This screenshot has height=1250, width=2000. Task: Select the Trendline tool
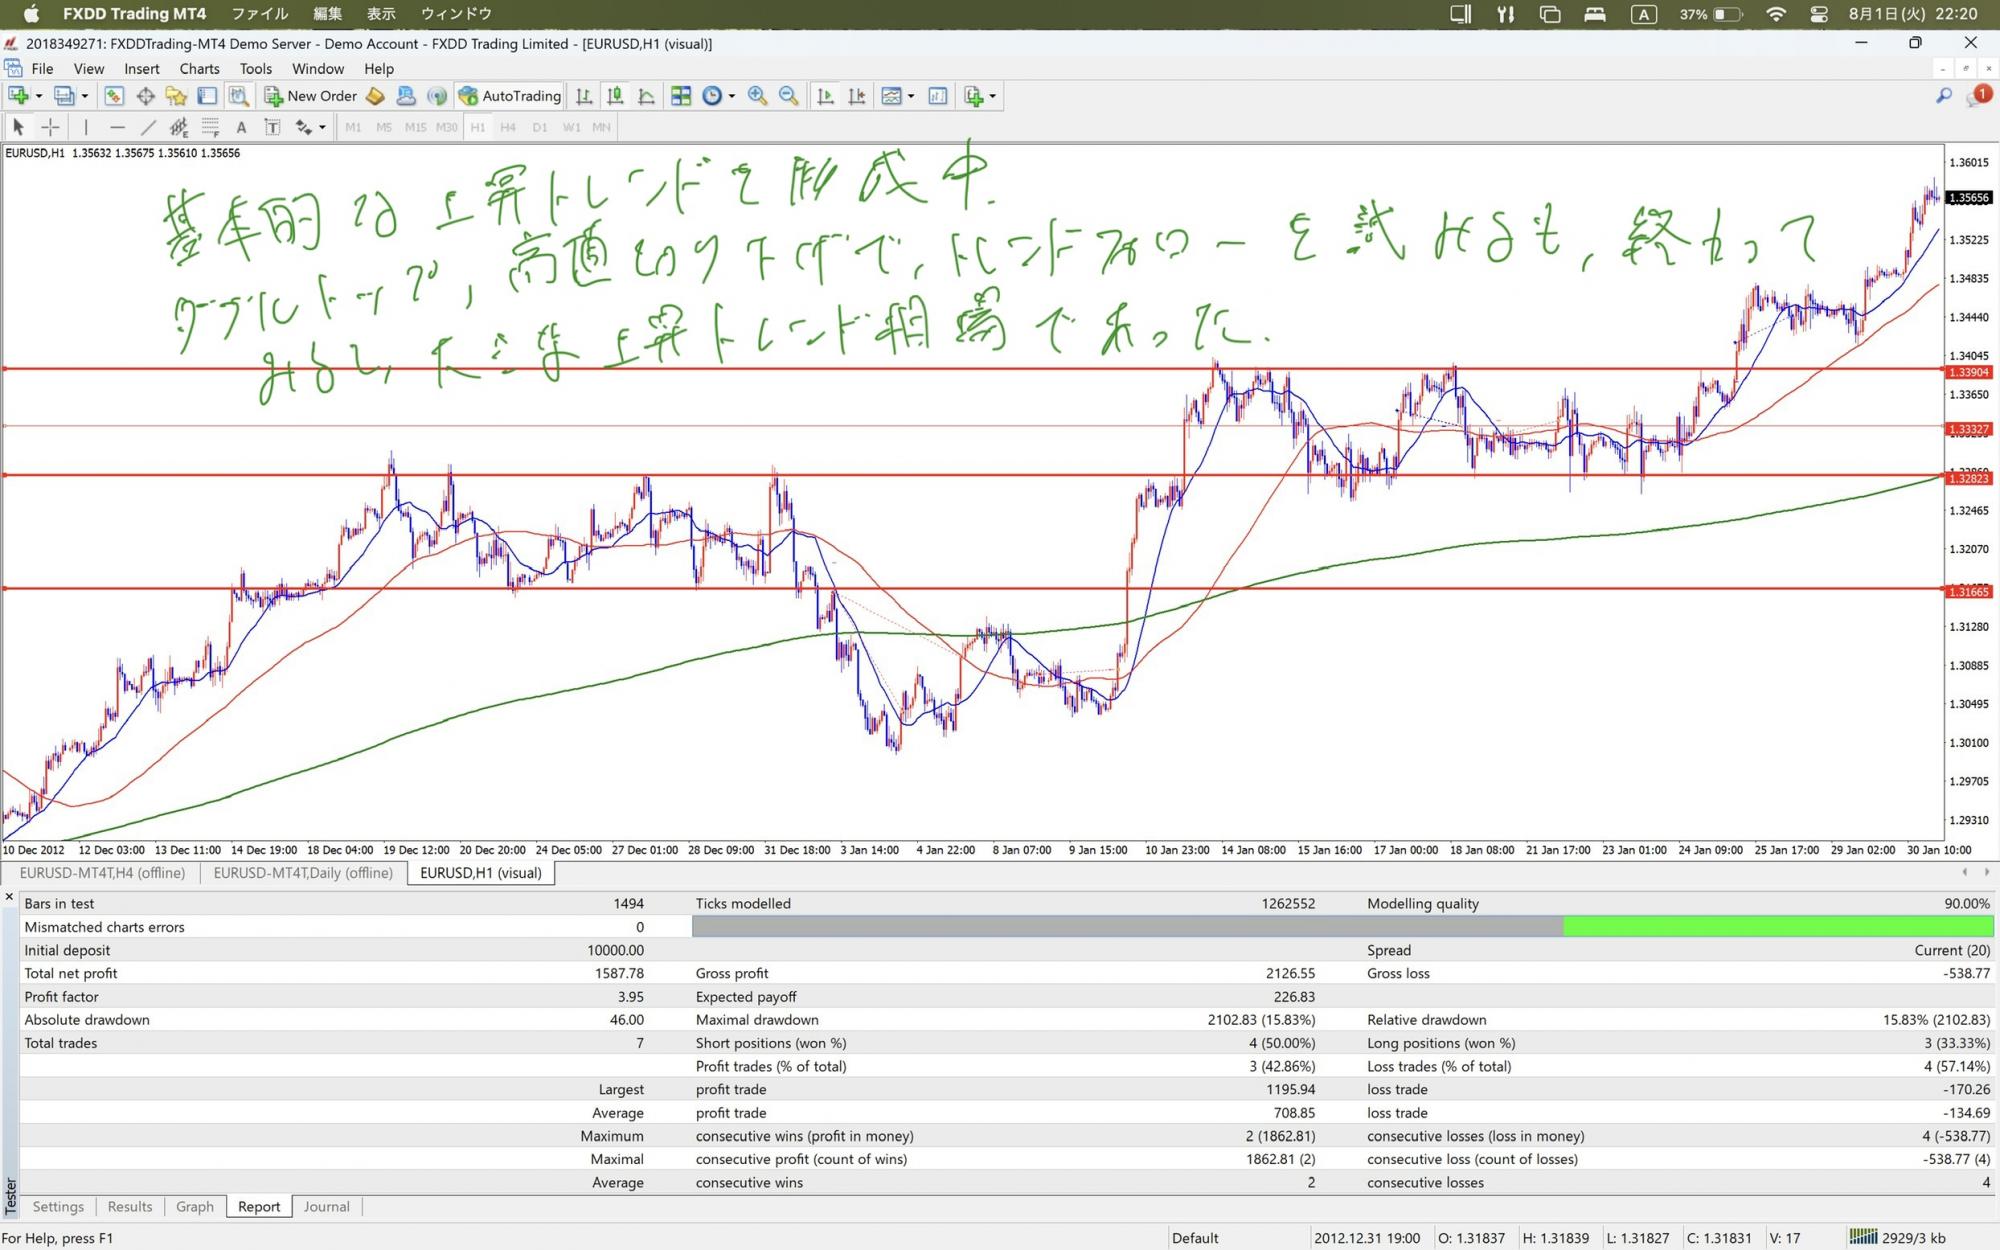coord(148,127)
